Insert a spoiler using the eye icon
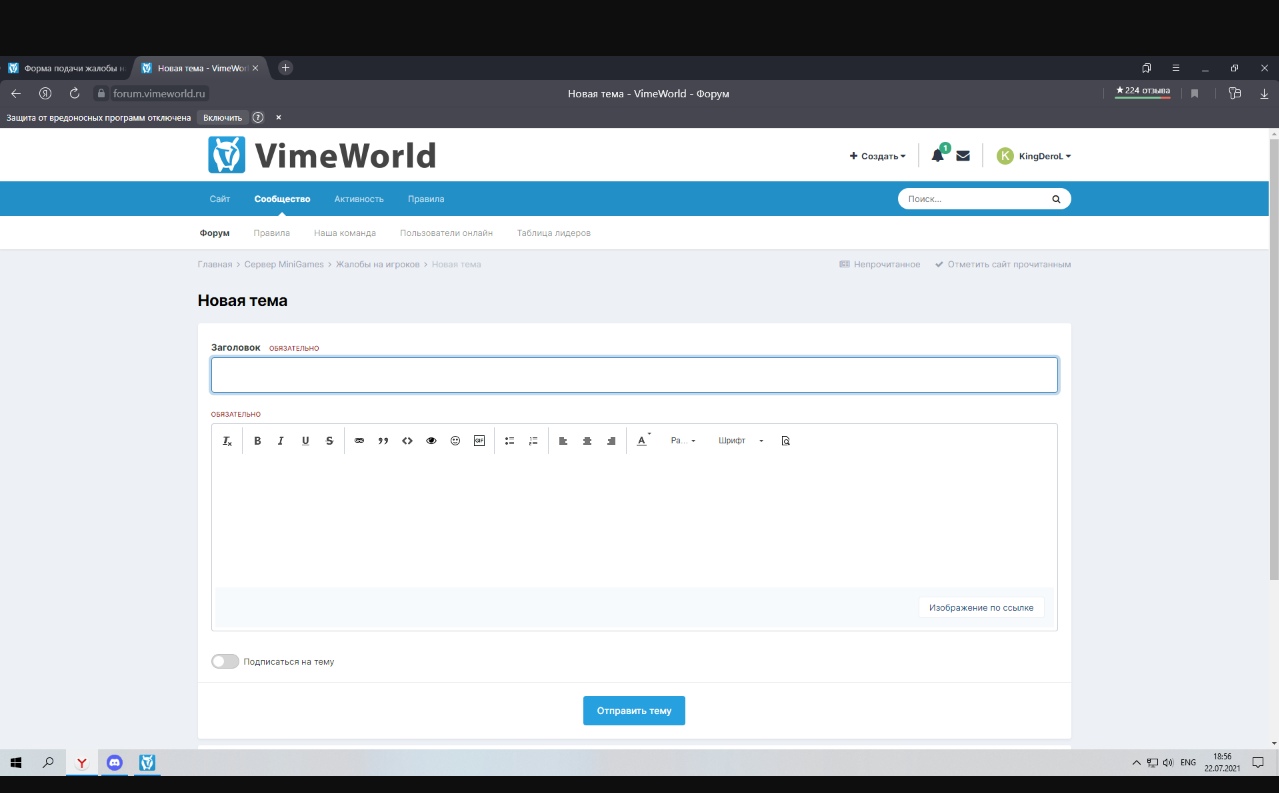 tap(431, 441)
